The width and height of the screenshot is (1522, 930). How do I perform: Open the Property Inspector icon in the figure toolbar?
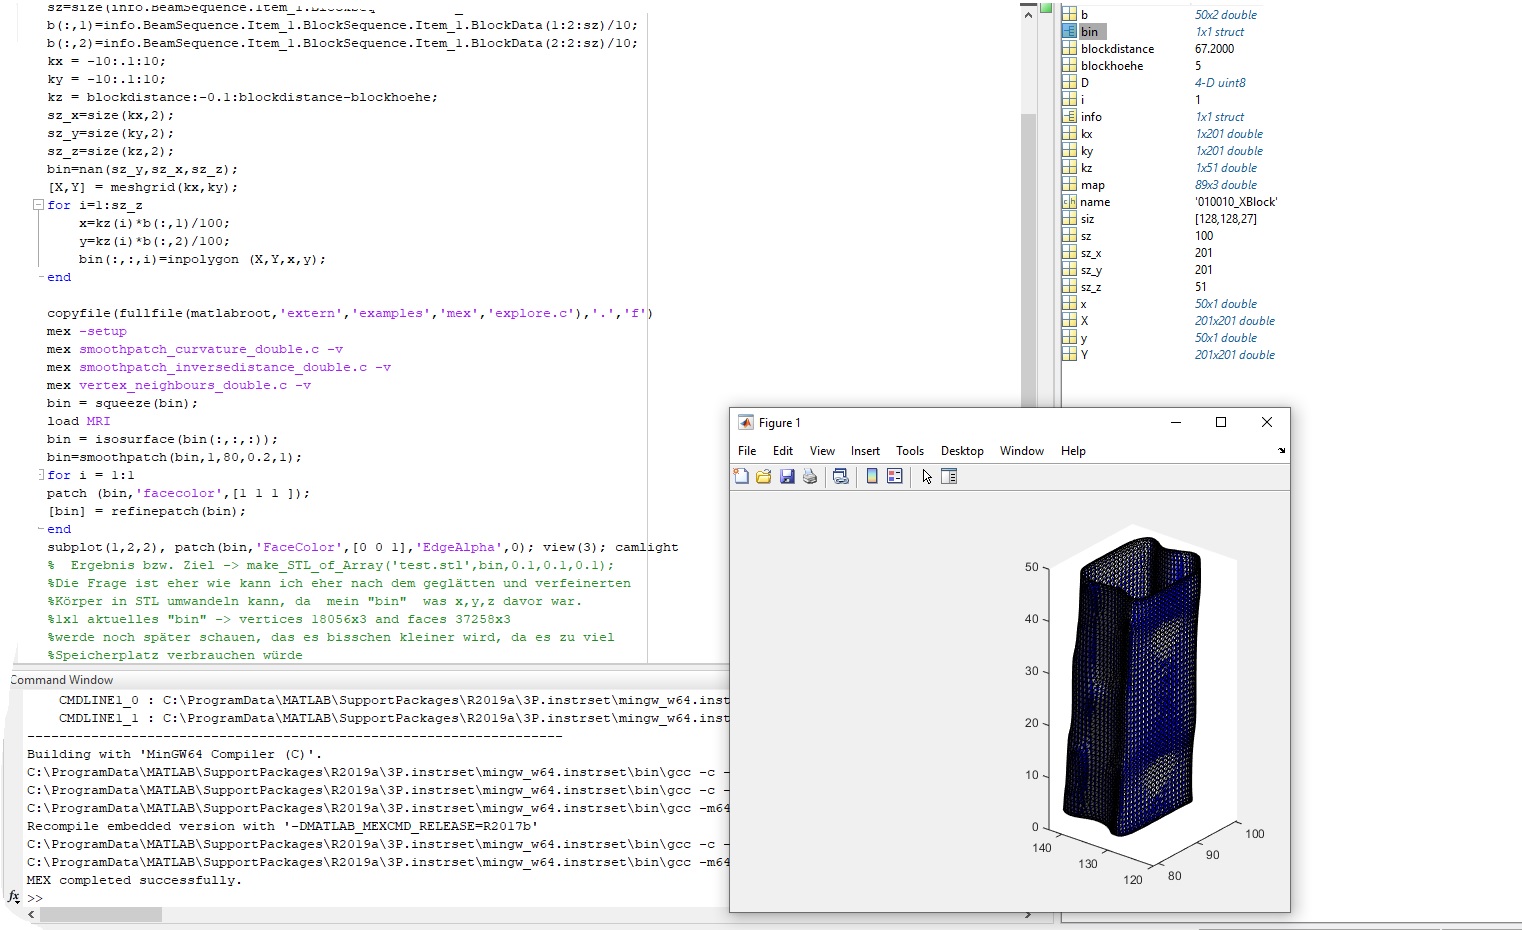pyautogui.click(x=949, y=477)
